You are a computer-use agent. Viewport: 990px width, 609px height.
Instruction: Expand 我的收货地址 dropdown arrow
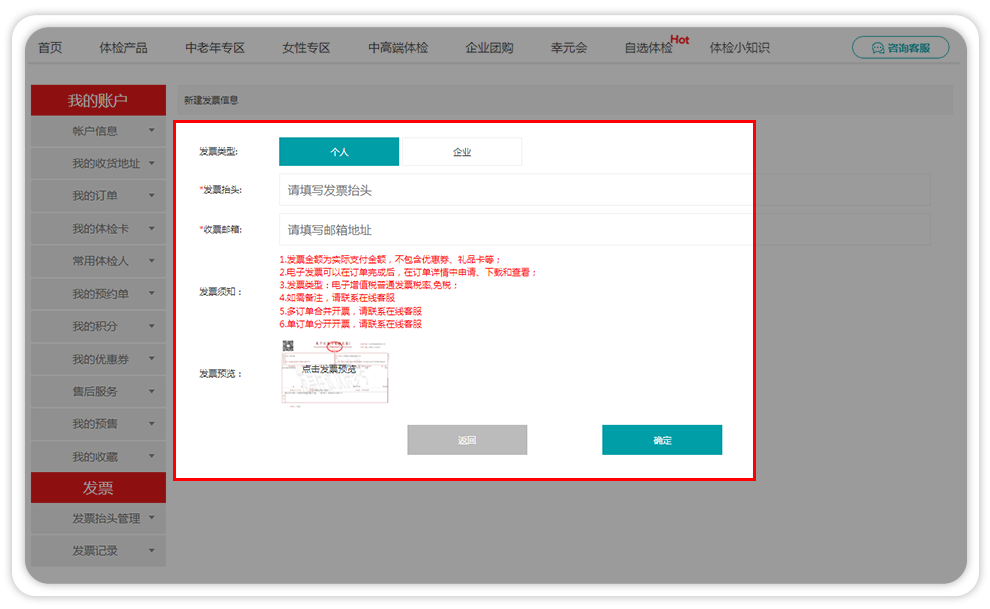(152, 163)
